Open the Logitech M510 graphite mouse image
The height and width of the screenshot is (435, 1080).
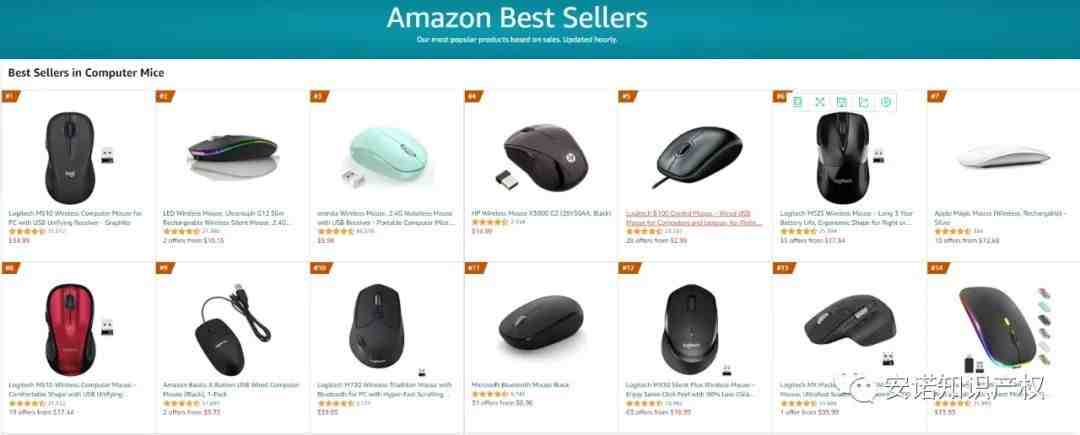(76, 158)
